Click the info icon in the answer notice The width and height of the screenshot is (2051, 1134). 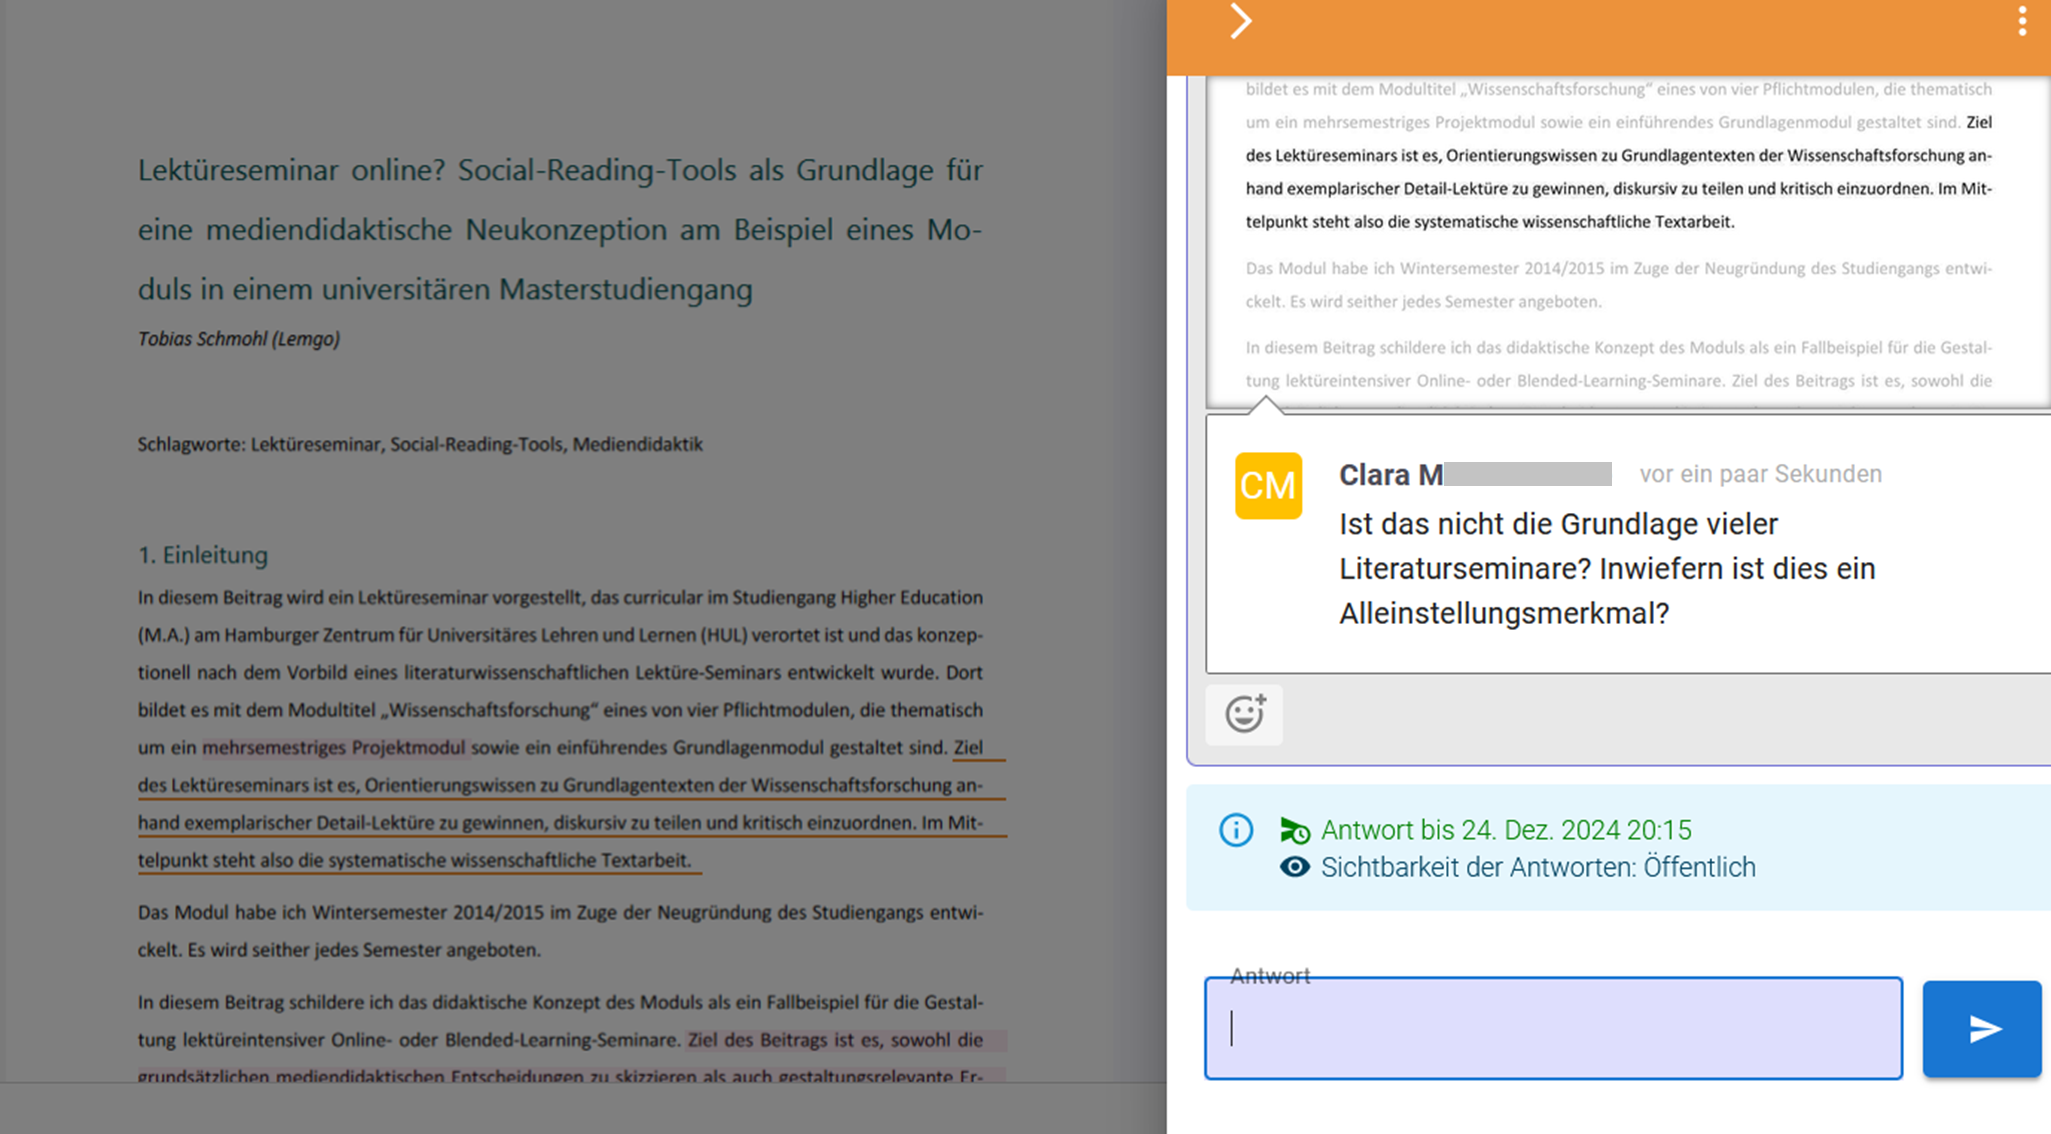(1236, 830)
